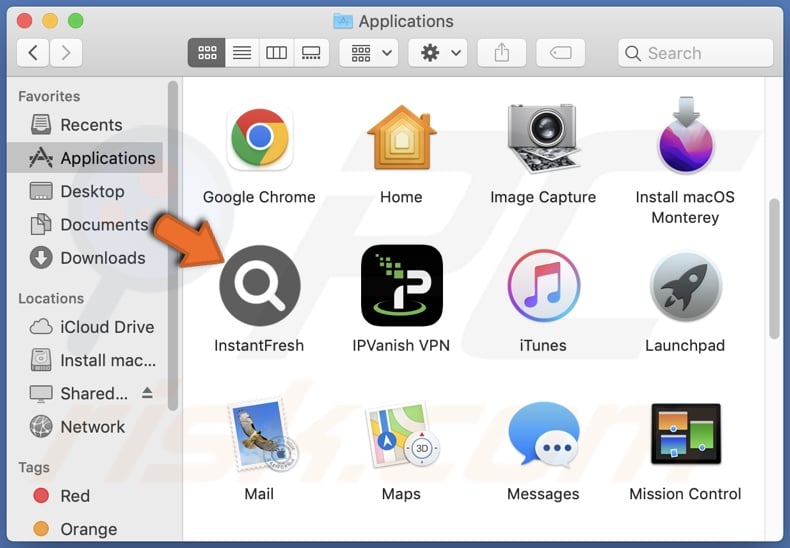
Task: Select the InstantFresh app icon
Action: [259, 286]
